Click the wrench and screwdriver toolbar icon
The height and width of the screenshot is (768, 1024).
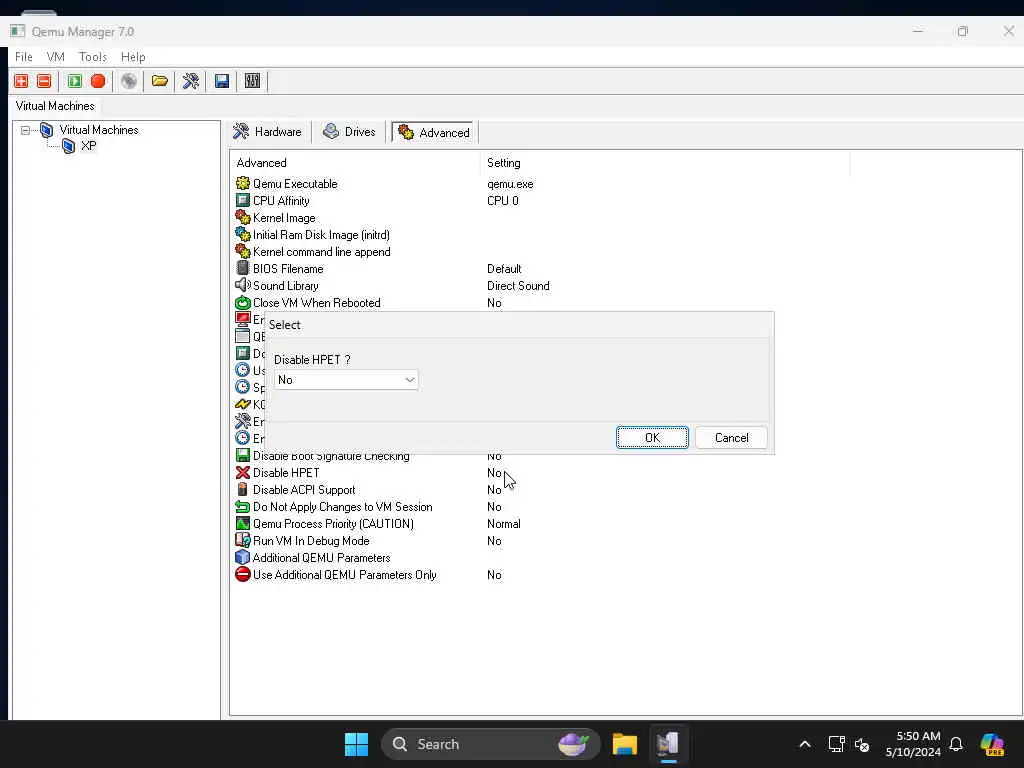(191, 81)
